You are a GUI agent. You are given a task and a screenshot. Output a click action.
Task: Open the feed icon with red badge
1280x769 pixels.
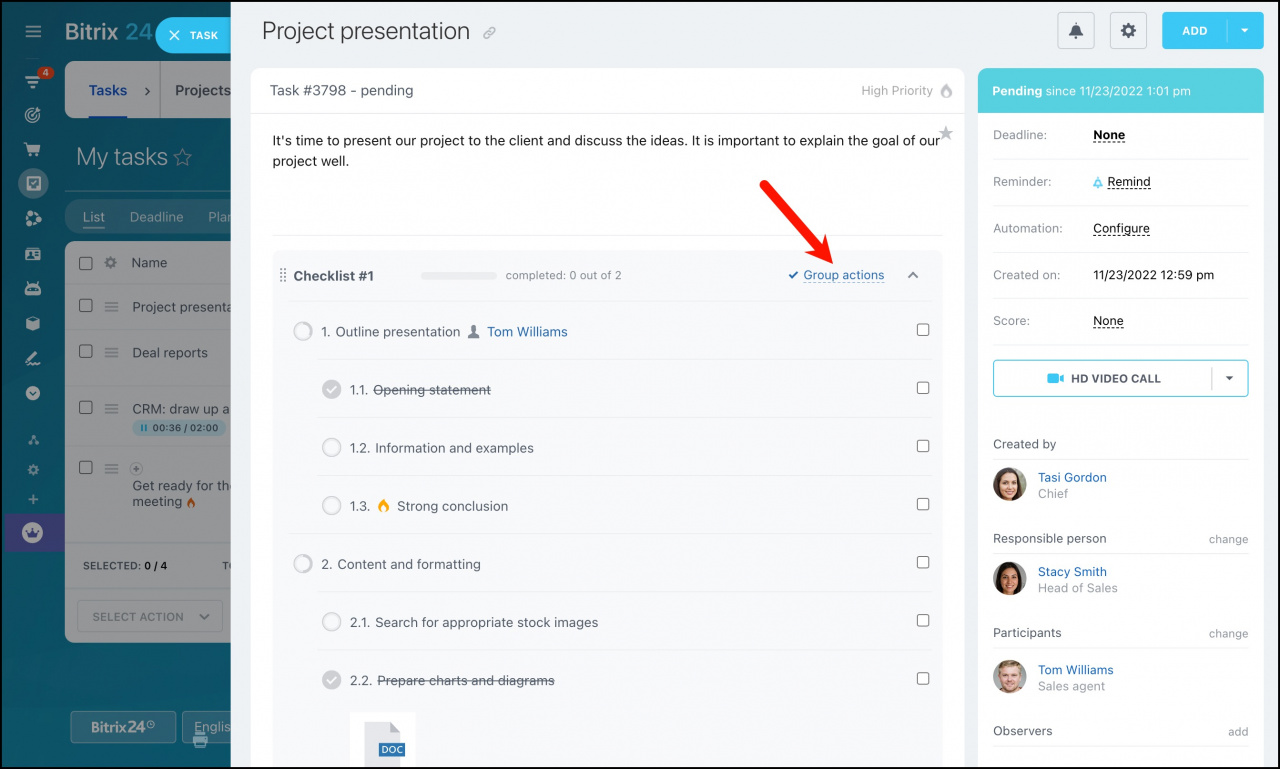(x=34, y=81)
